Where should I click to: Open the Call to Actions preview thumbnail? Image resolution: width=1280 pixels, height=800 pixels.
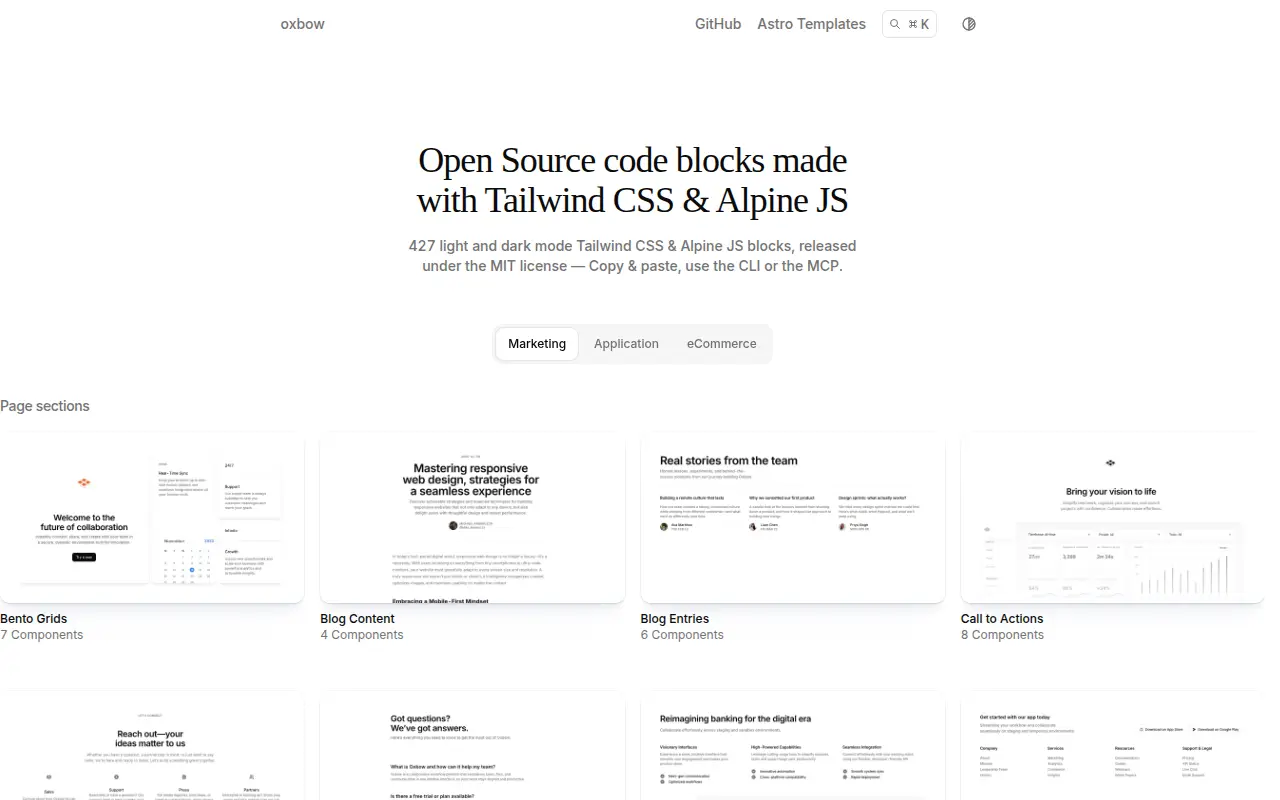tap(1112, 517)
